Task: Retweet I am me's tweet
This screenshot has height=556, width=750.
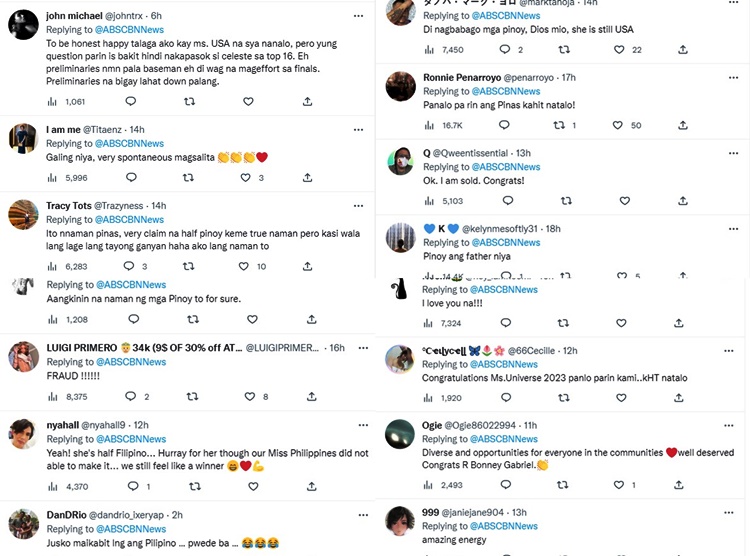Action: 188,178
